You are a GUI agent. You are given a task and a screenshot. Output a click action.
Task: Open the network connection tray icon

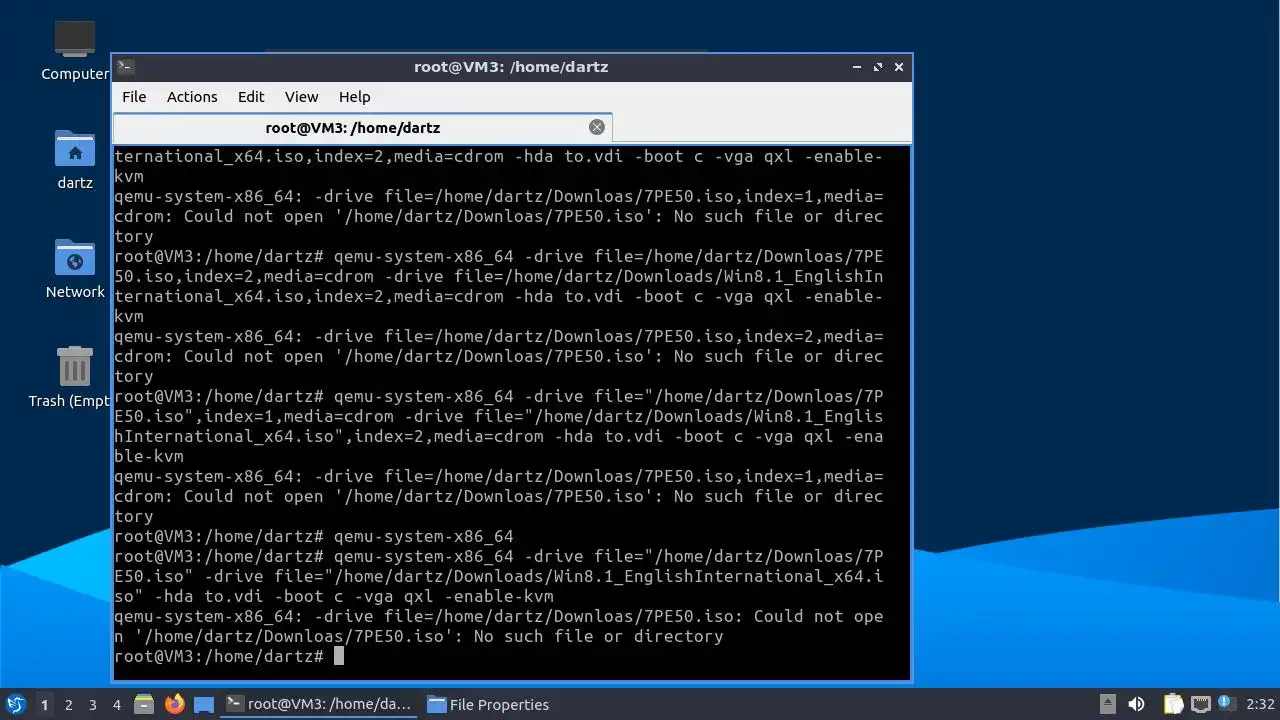tap(1201, 704)
